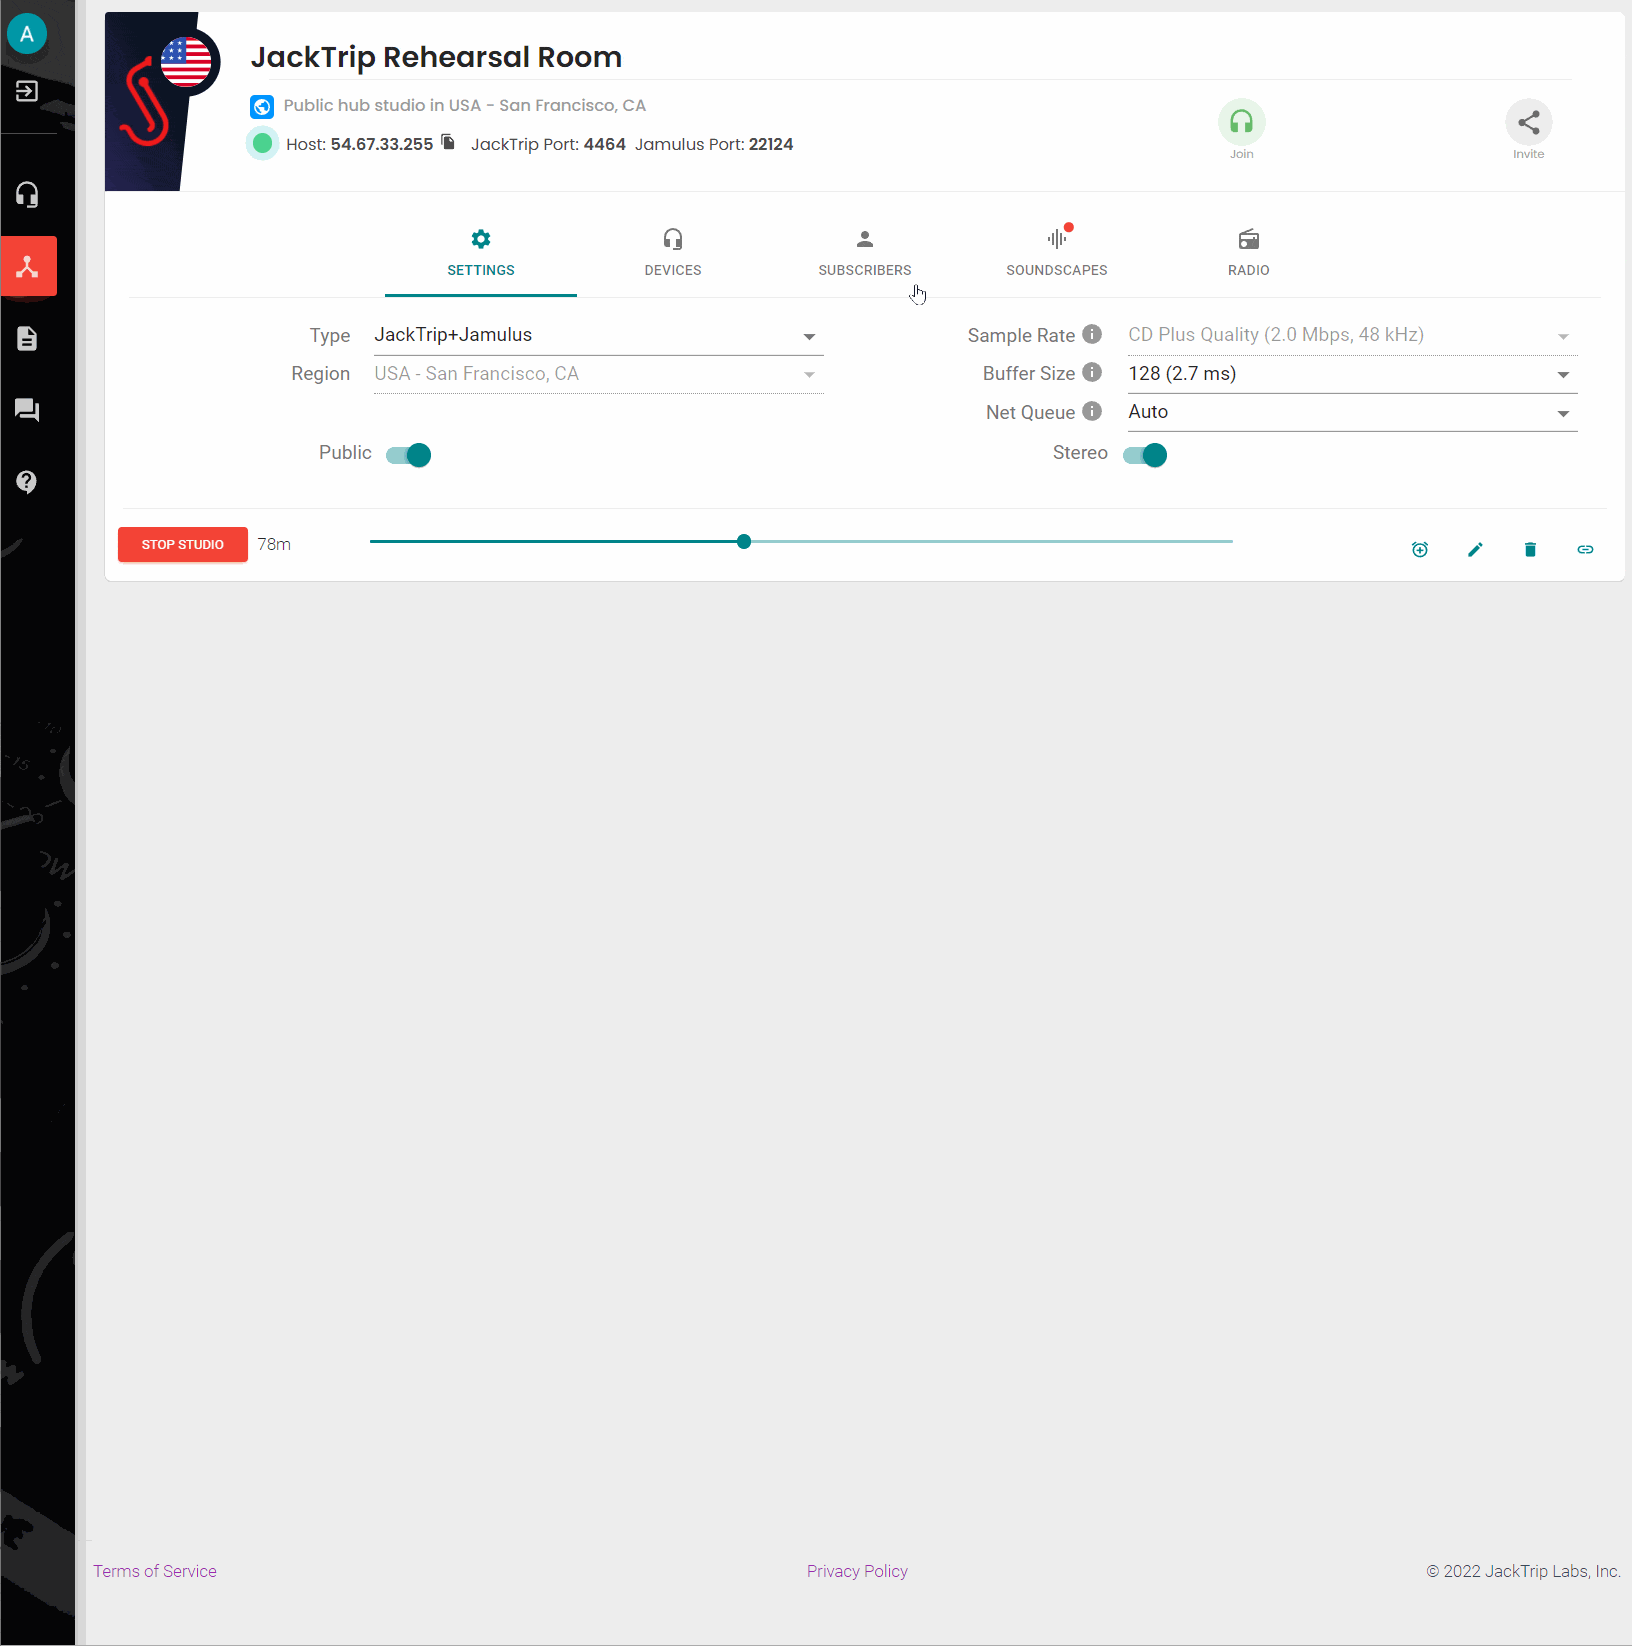Open the Buffer Size dropdown

[1352, 374]
